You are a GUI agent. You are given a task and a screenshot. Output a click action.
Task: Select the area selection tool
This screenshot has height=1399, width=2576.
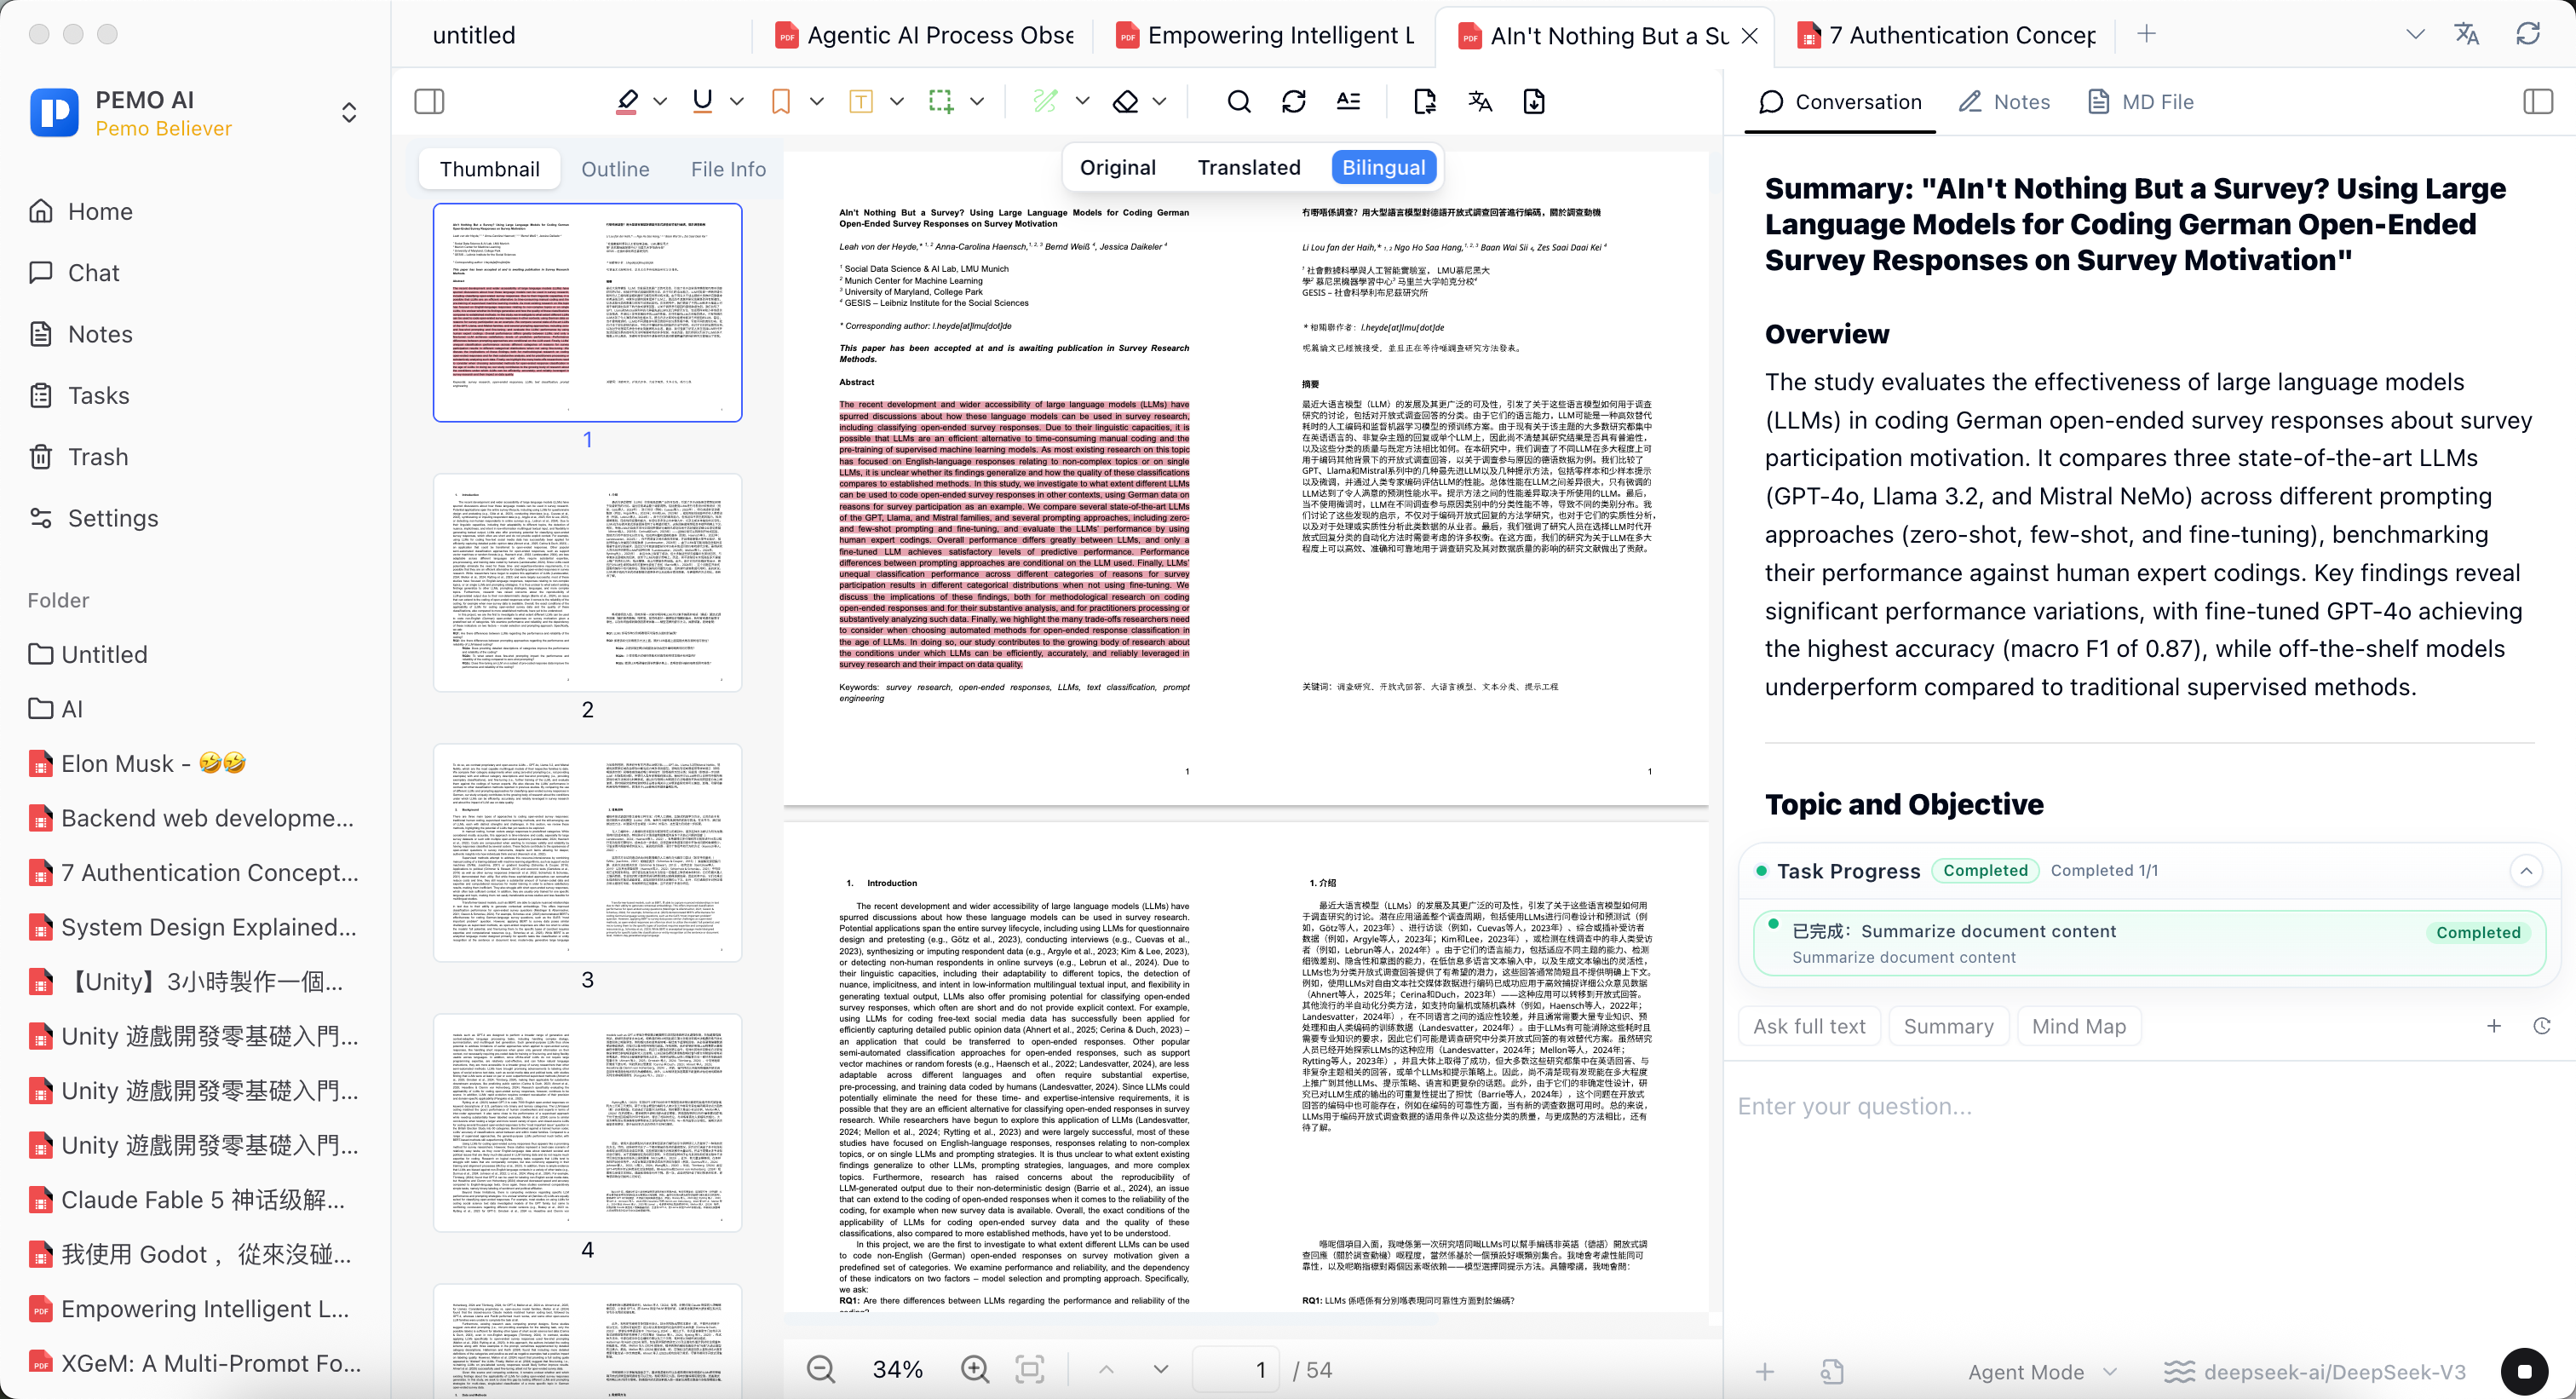point(940,101)
